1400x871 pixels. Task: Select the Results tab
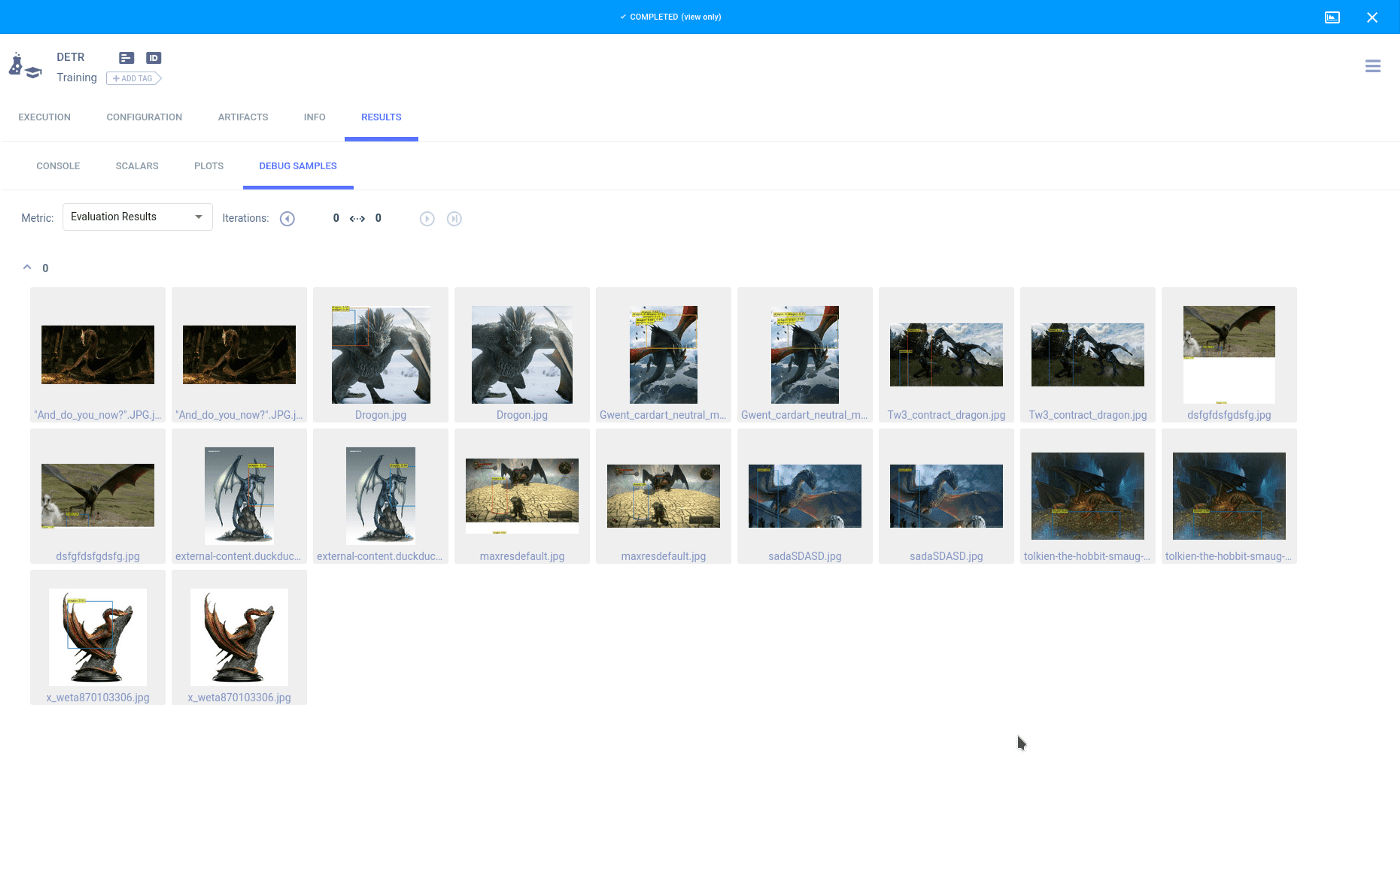click(x=381, y=117)
